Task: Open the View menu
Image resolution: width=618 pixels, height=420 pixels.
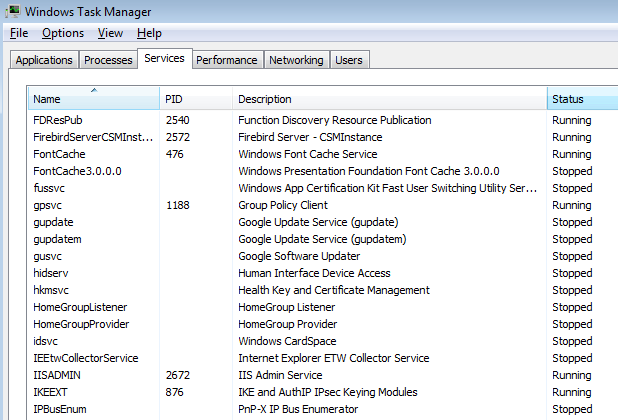Action: coord(110,33)
